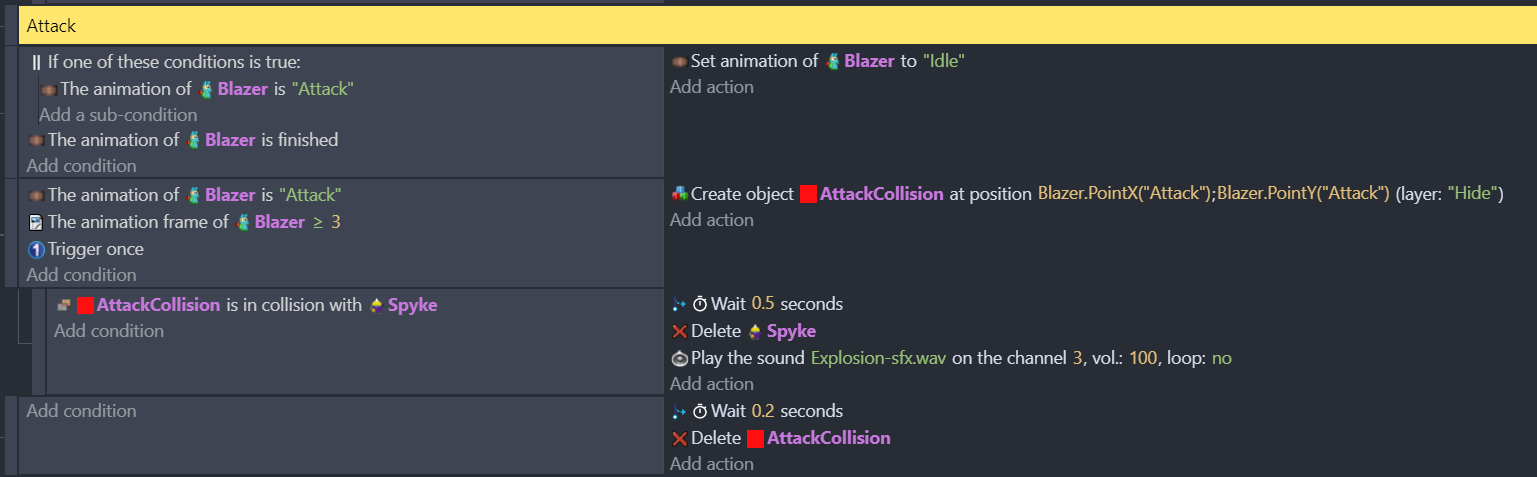Click the Explosion-sfx.wav sound file parameter
This screenshot has width=1537, height=477.
[x=879, y=358]
